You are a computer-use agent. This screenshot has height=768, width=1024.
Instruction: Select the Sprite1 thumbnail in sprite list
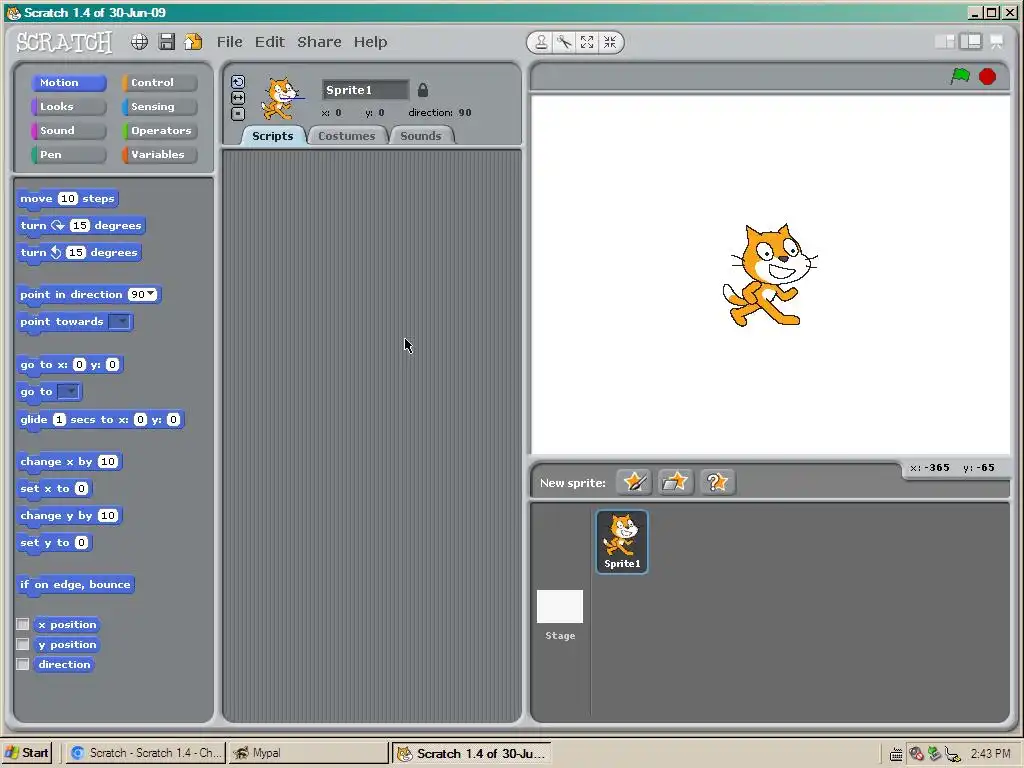pyautogui.click(x=622, y=542)
